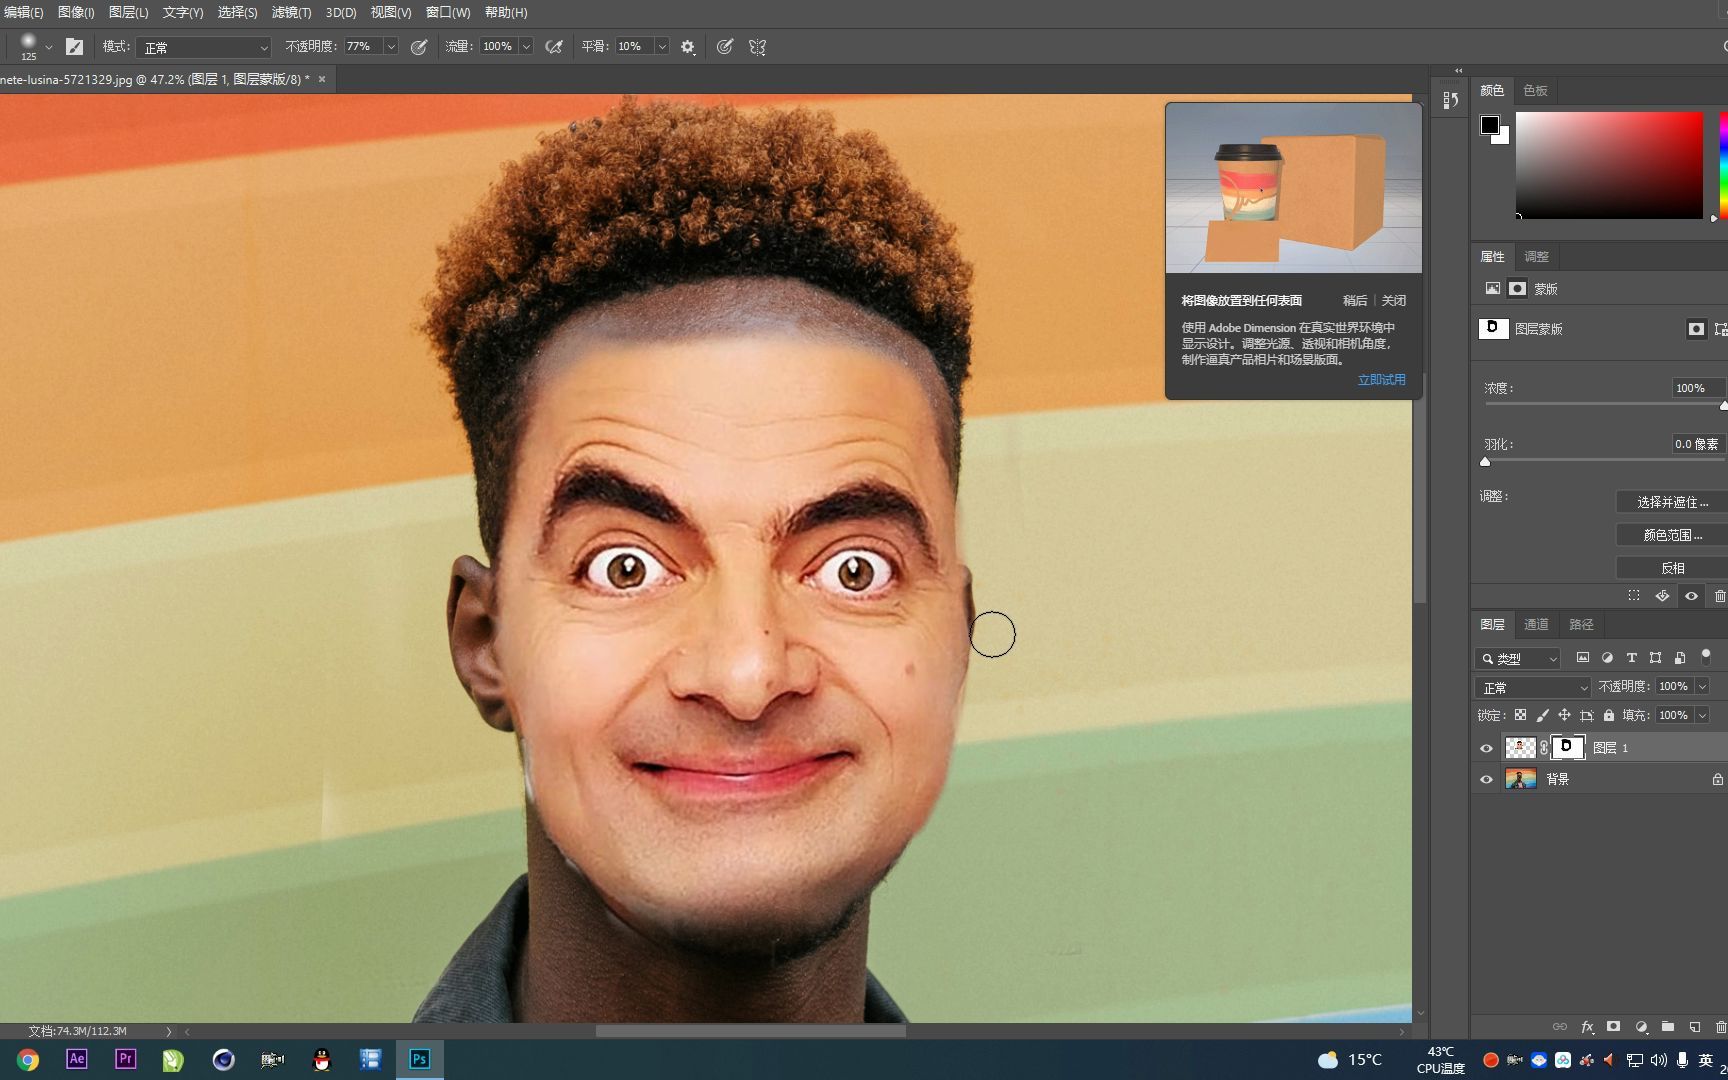Image resolution: width=1728 pixels, height=1080 pixels.
Task: Filter layers by smart object icon
Action: point(1680,658)
